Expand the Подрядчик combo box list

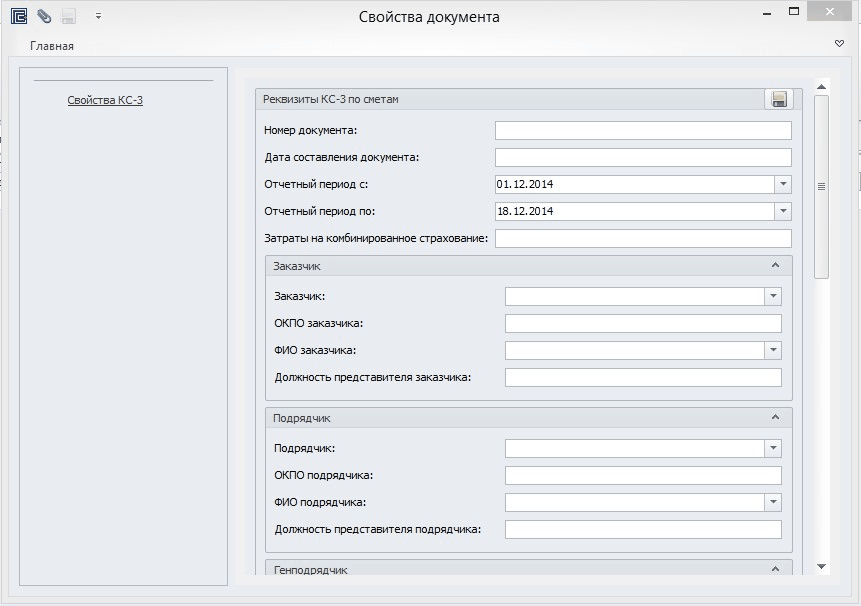[x=772, y=449]
